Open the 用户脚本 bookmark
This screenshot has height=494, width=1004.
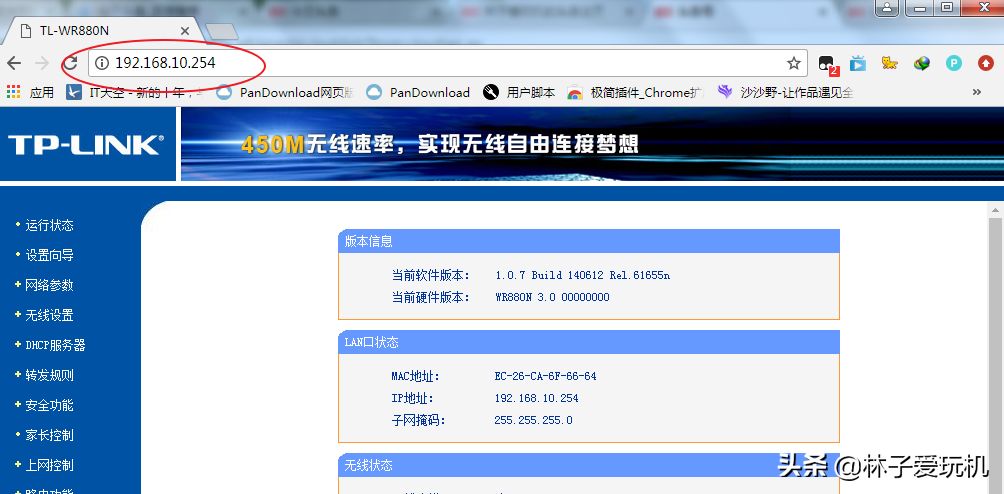519,92
